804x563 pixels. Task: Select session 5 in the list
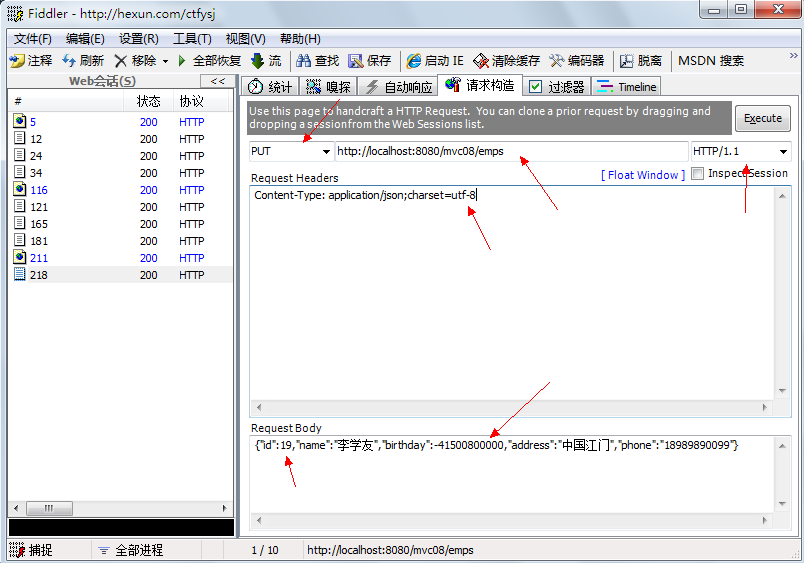coord(120,122)
